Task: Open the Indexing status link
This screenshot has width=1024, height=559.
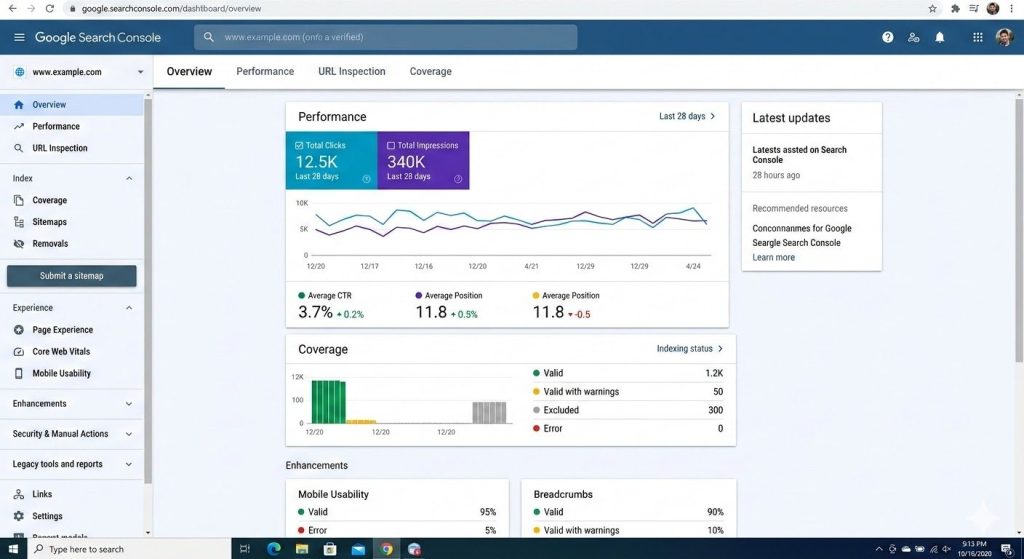Action: click(690, 349)
